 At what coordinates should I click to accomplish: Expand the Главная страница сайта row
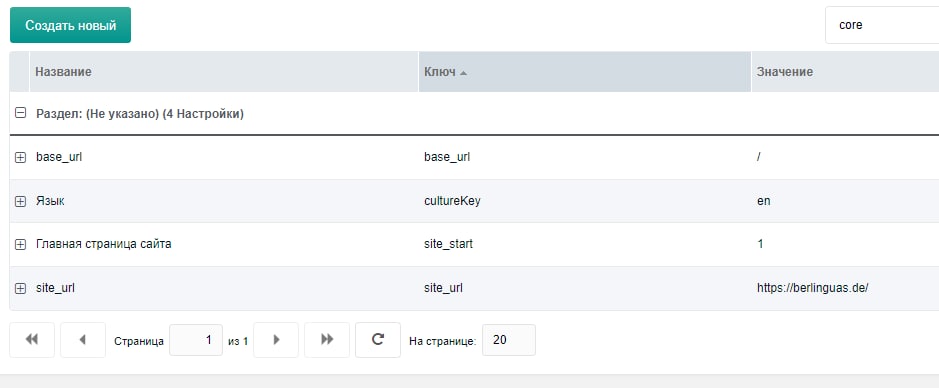pos(20,244)
